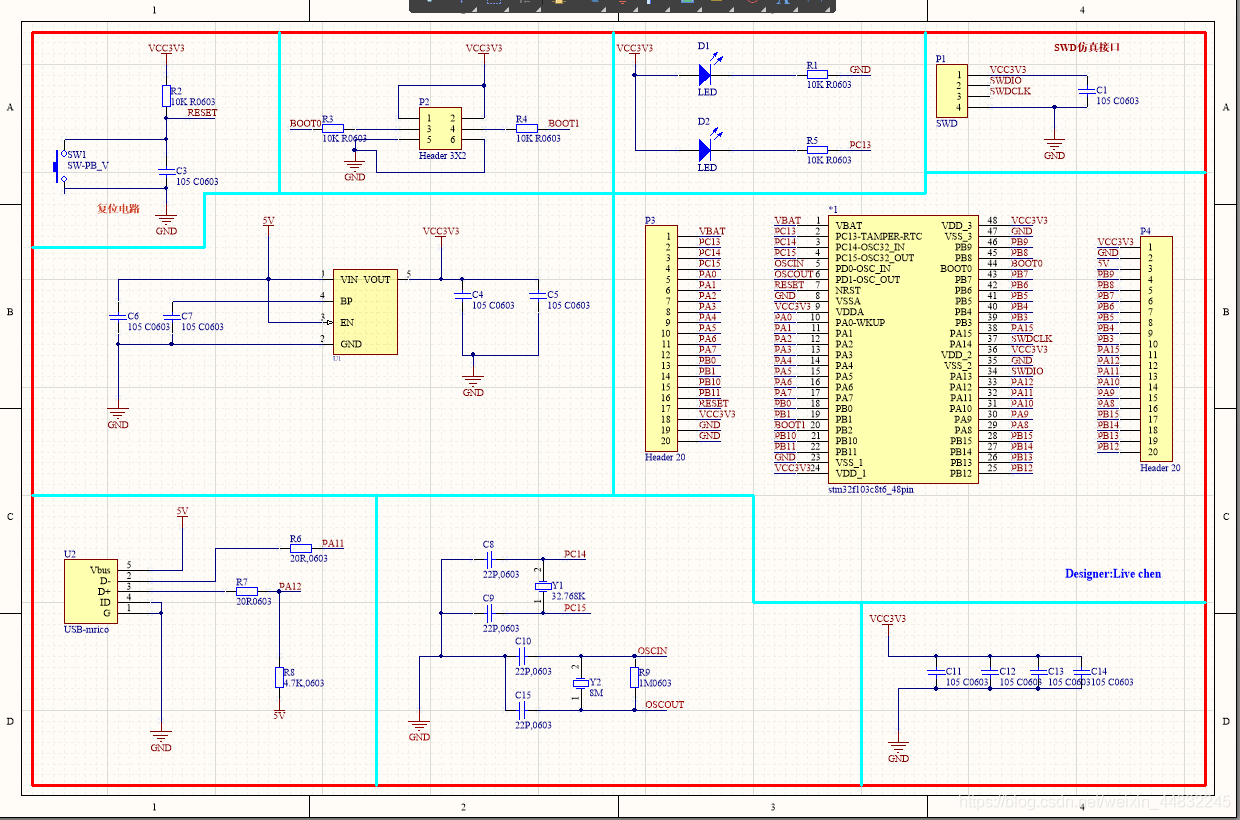1240x820 pixels.
Task: Click the BP pin of the regulator
Action: [346, 300]
